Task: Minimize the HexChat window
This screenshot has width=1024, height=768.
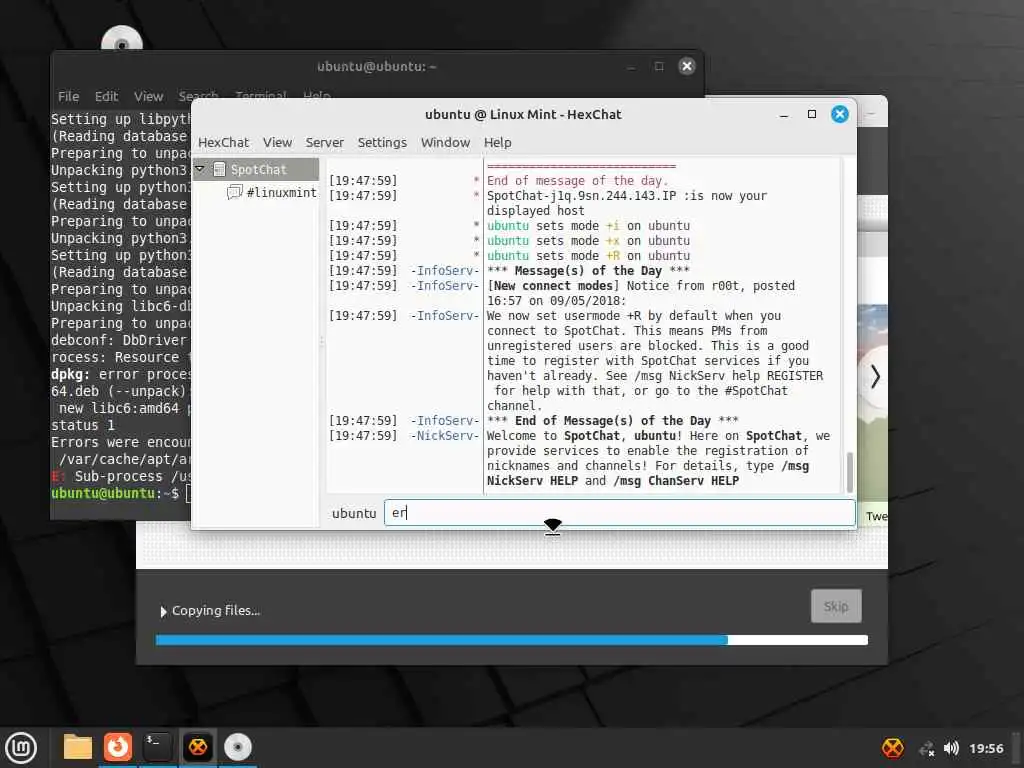Action: 784,115
